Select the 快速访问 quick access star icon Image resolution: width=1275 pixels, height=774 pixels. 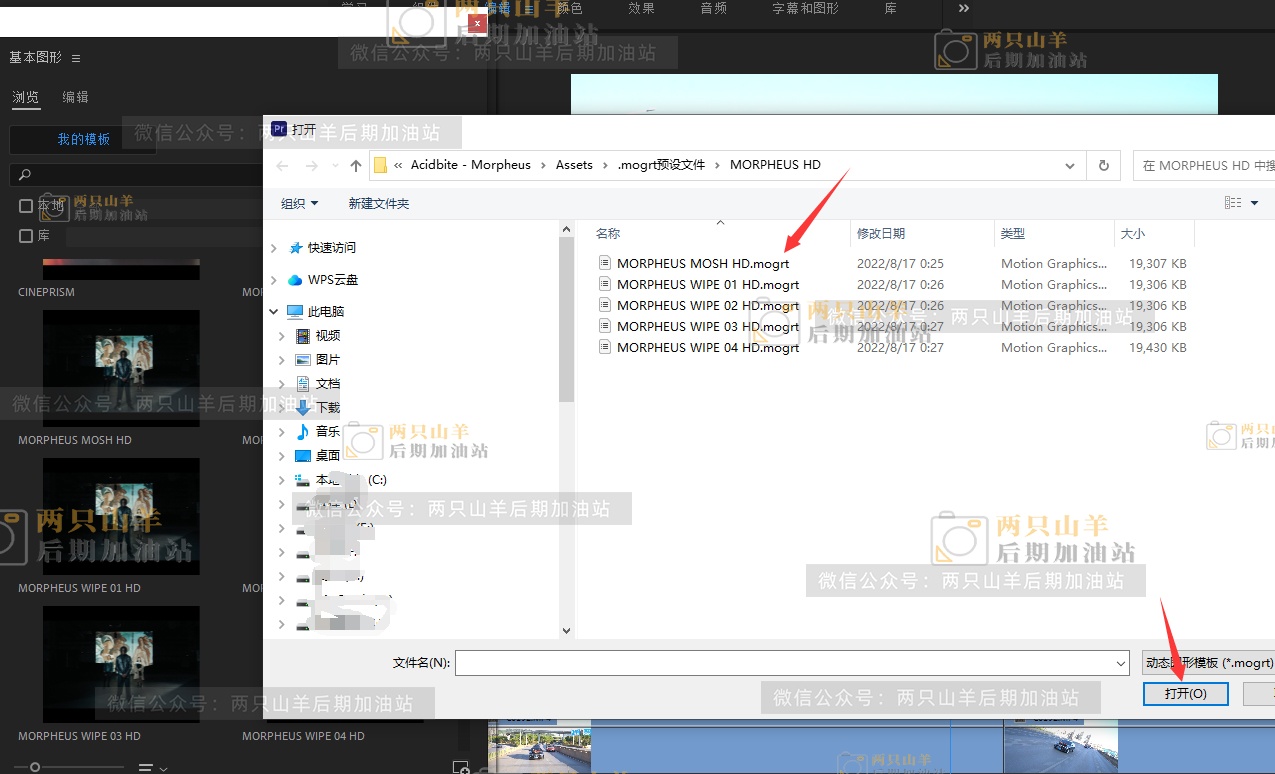click(296, 248)
